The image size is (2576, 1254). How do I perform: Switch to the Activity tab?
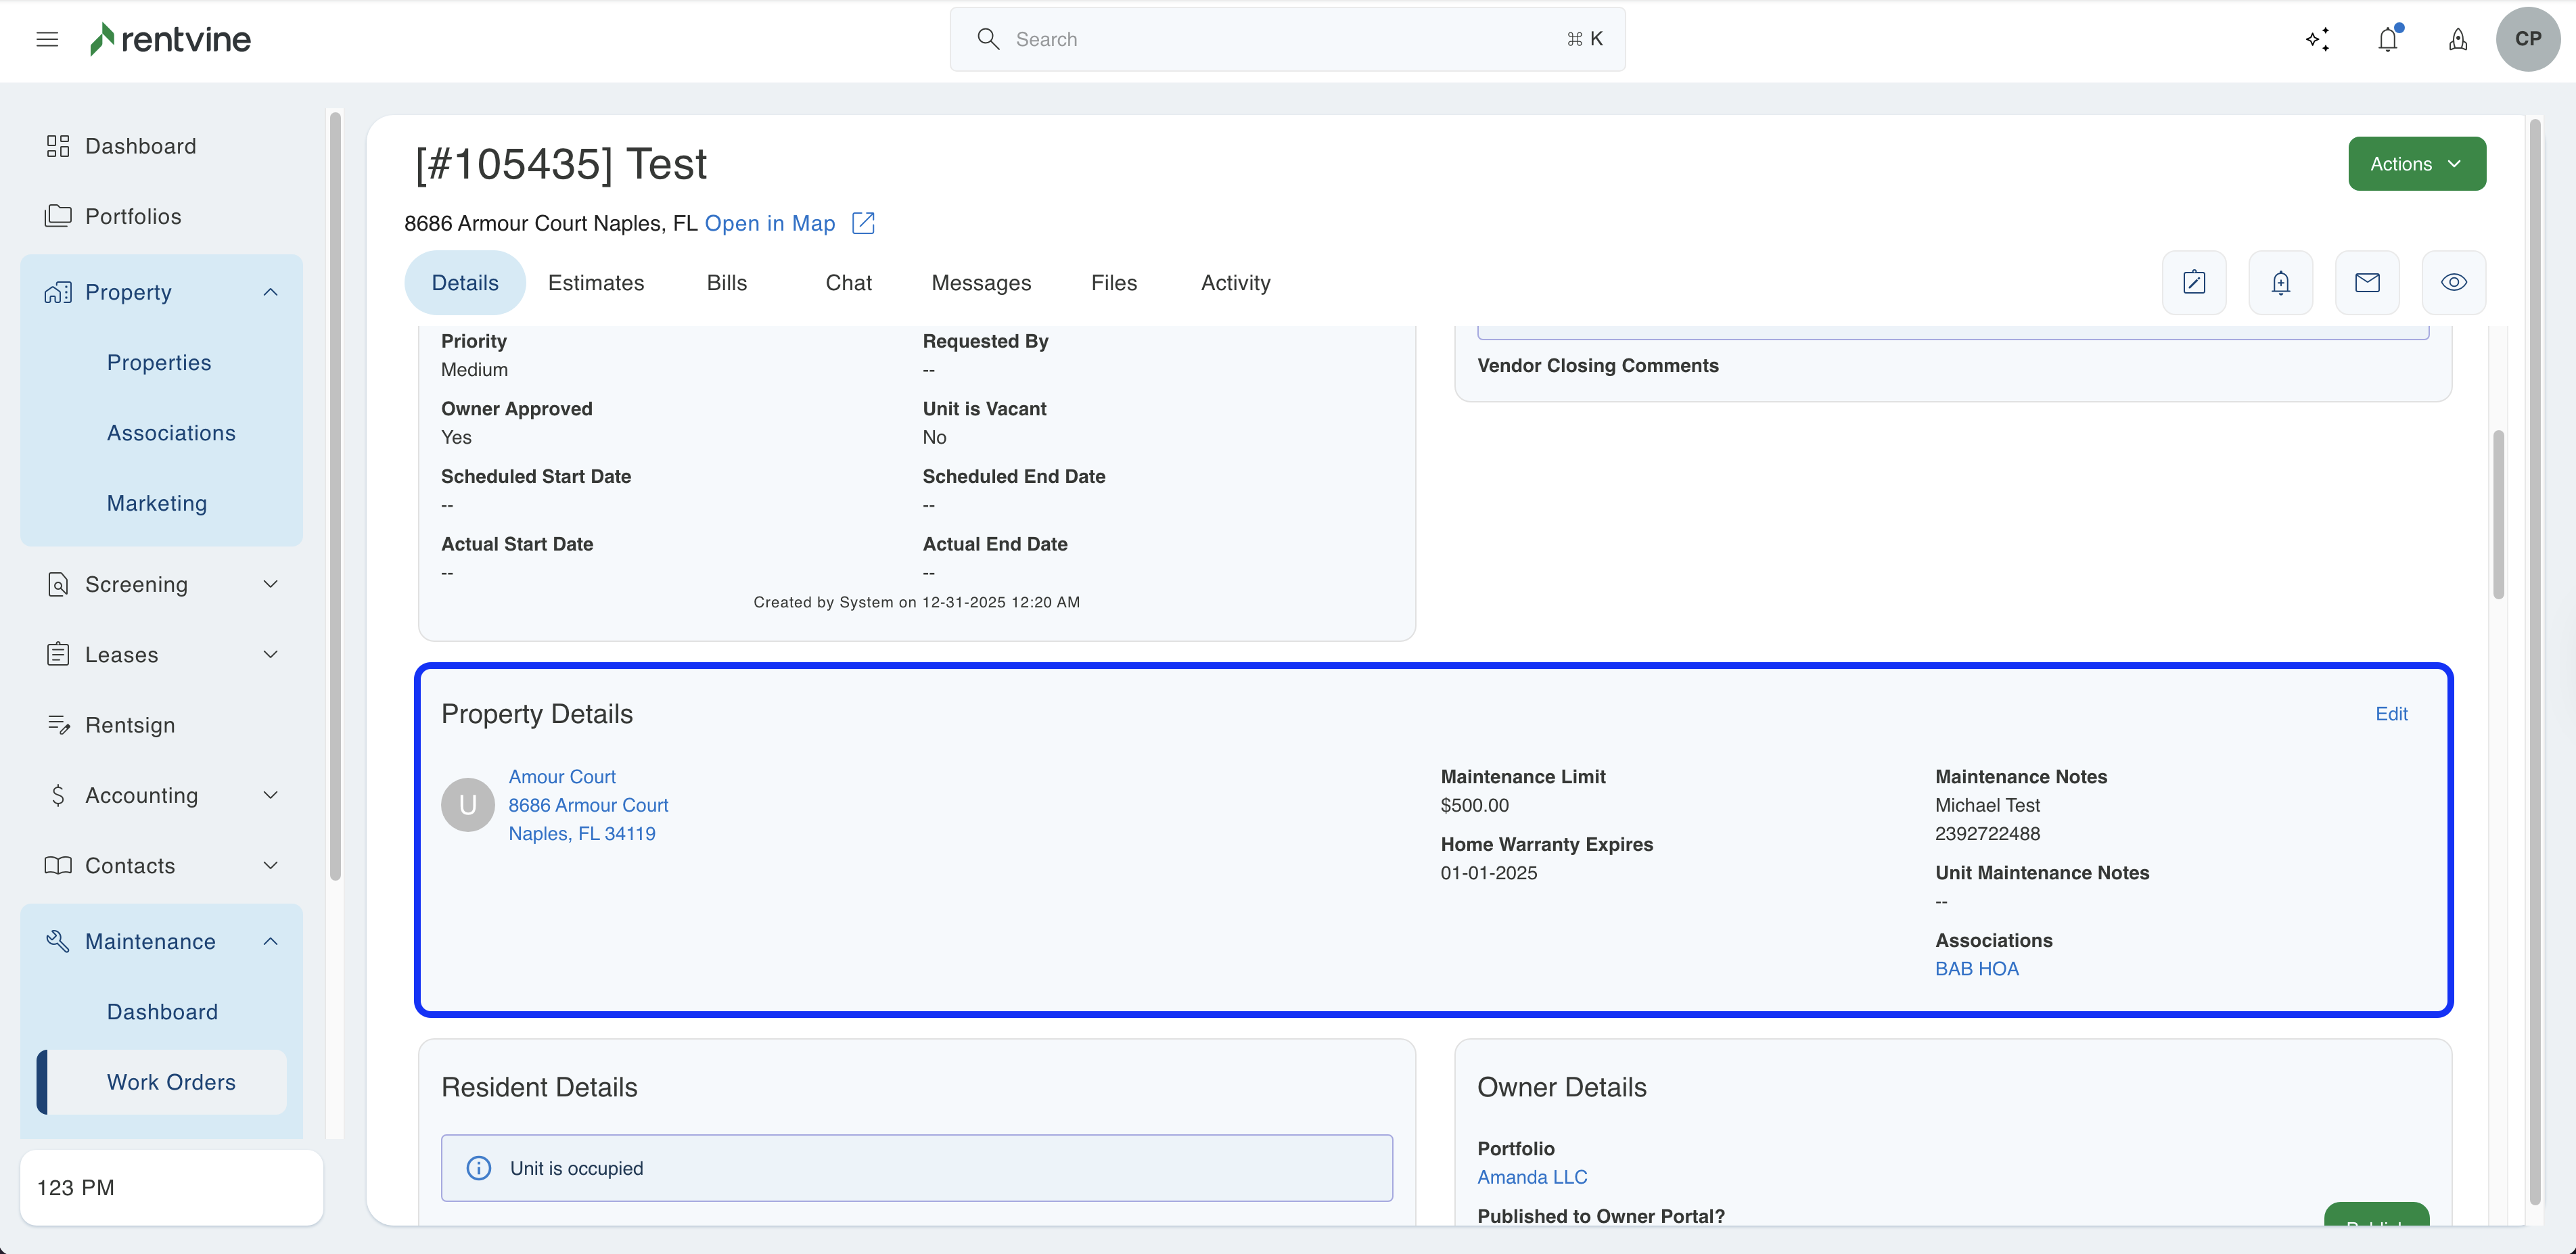click(1235, 283)
